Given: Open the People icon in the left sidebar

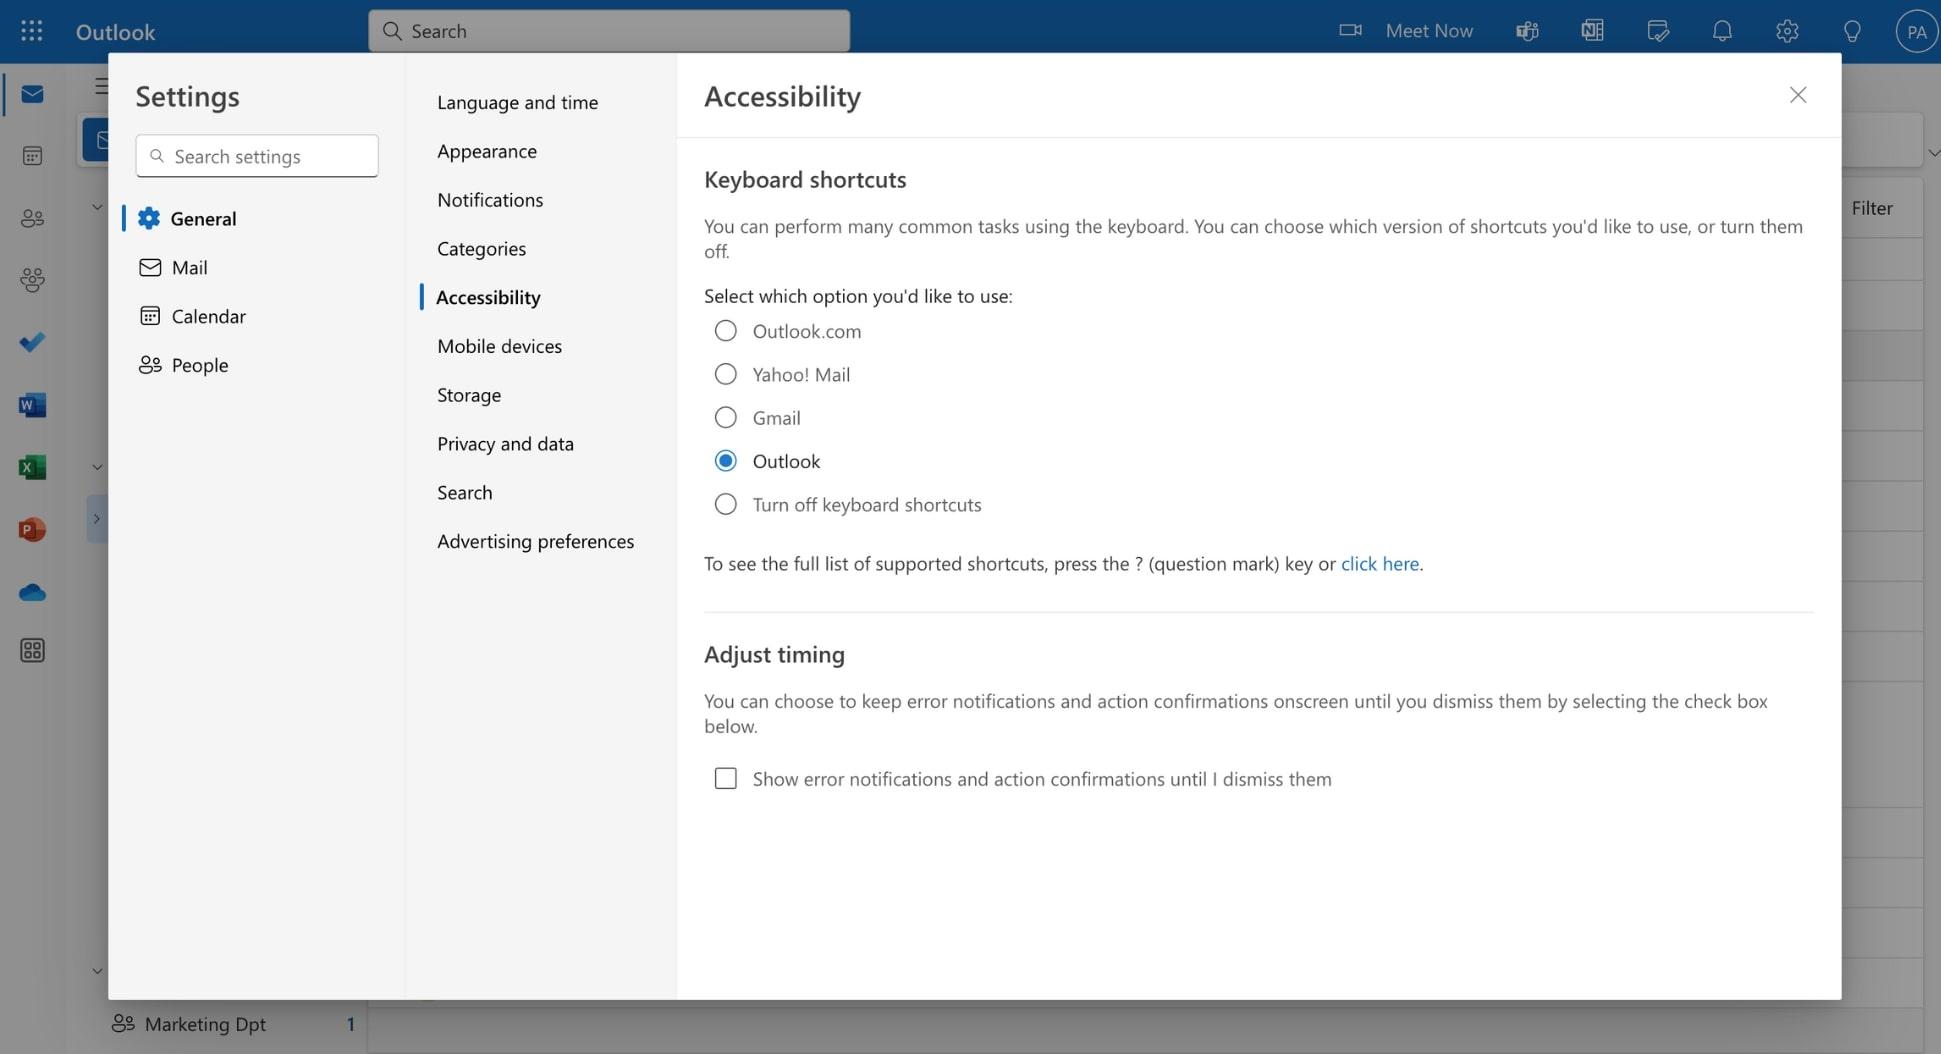Looking at the screenshot, I should (32, 216).
